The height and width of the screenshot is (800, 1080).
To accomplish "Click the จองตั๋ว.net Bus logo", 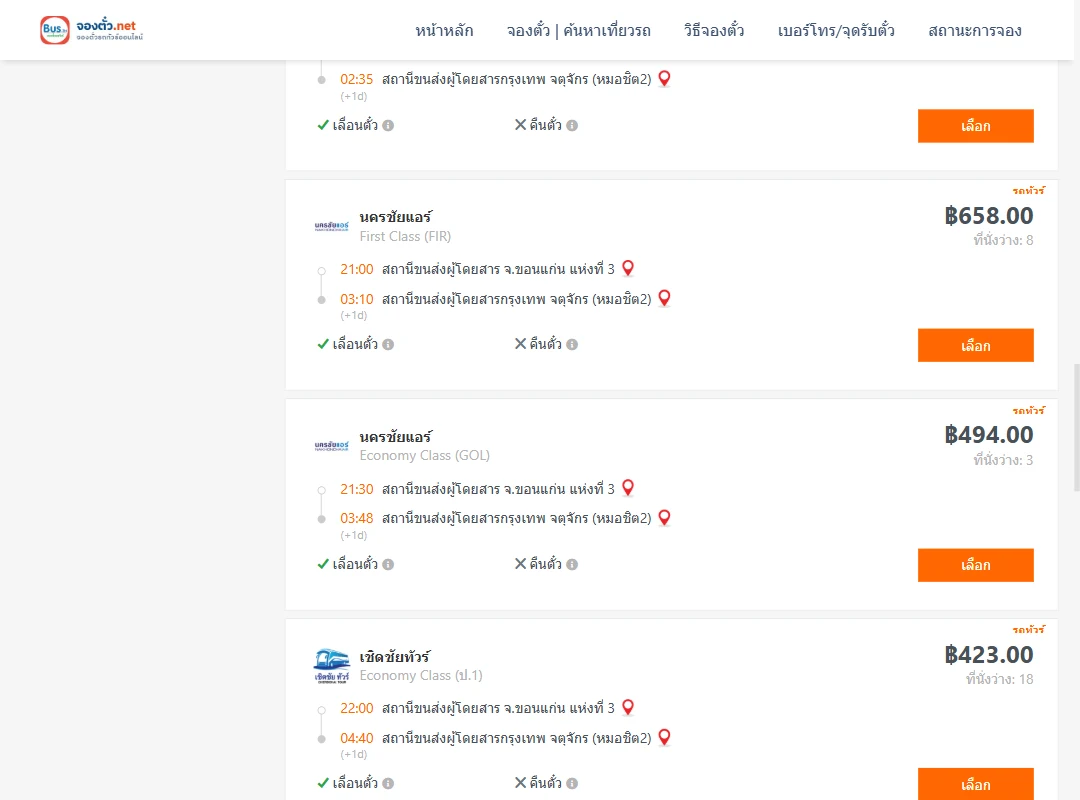I will click(x=92, y=30).
